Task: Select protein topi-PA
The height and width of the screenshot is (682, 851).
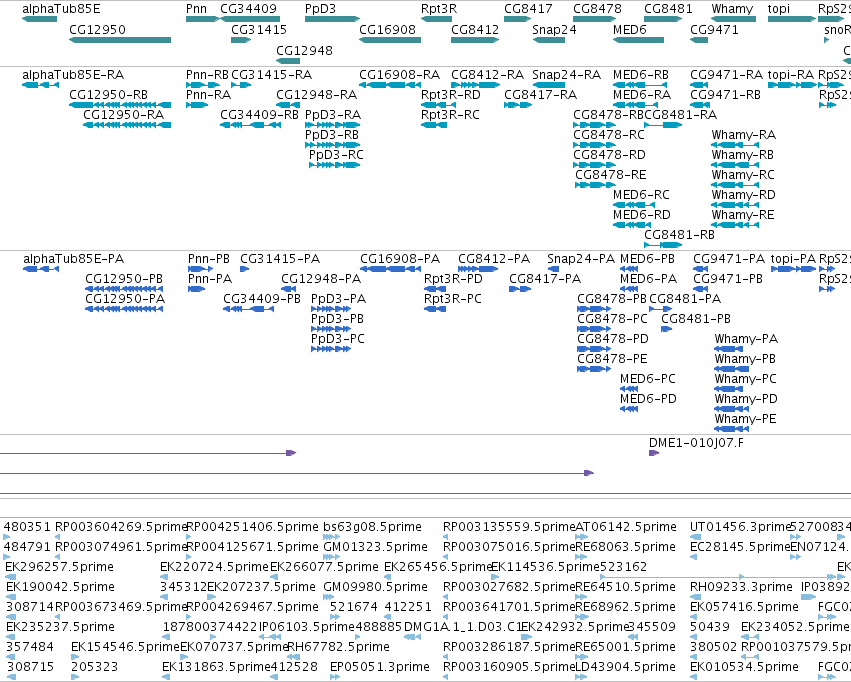Action: click(793, 259)
